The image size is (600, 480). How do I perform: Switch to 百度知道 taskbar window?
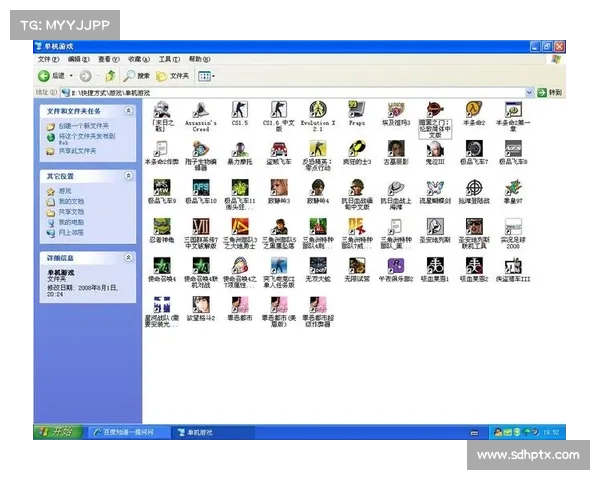coord(127,432)
